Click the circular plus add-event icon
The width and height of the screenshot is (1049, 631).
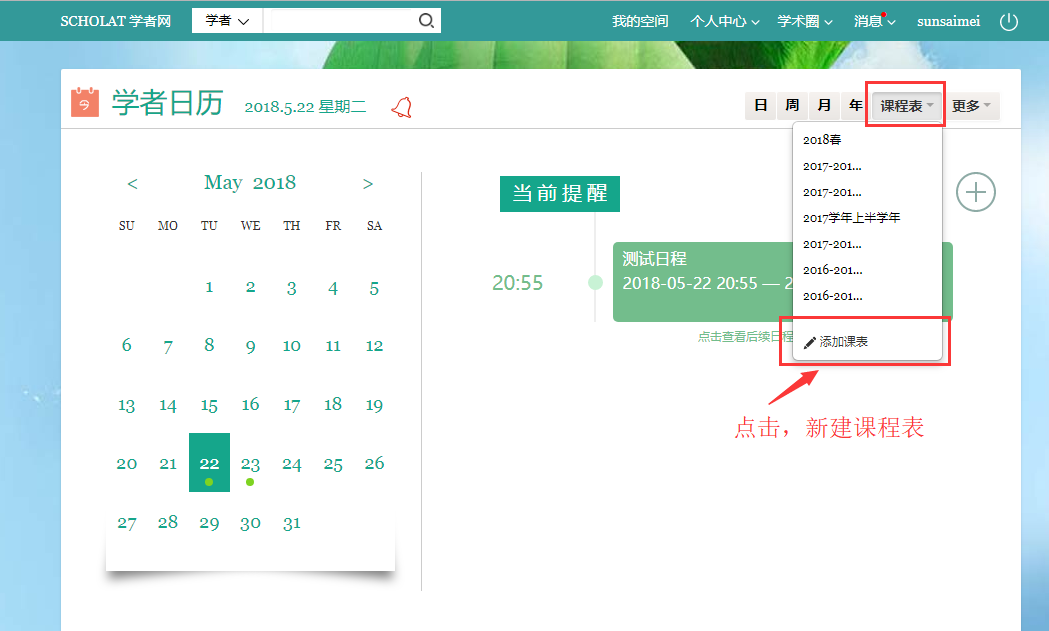pyautogui.click(x=975, y=192)
